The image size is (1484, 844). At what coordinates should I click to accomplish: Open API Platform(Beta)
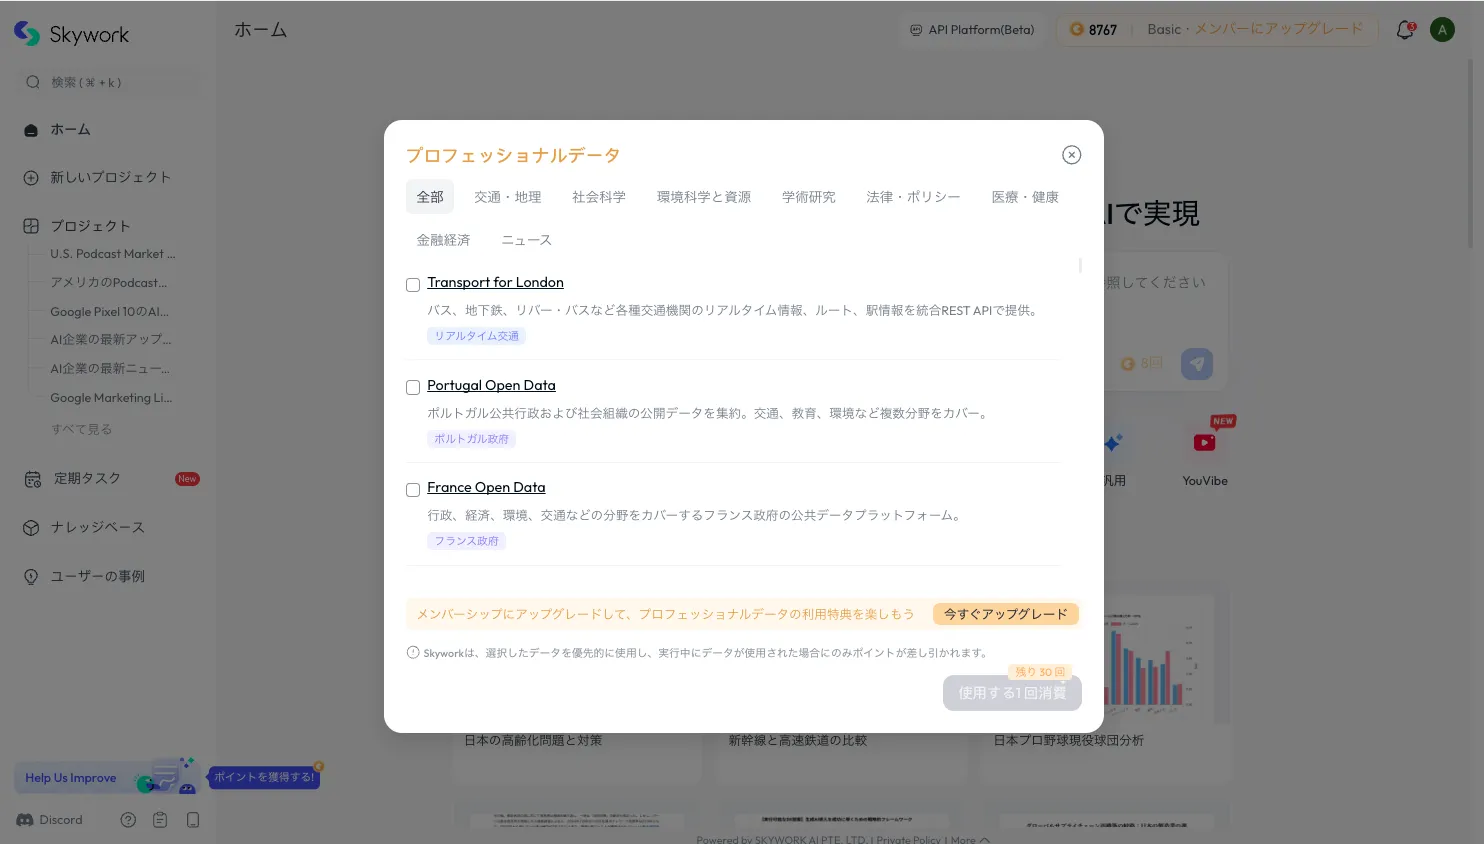[972, 30]
